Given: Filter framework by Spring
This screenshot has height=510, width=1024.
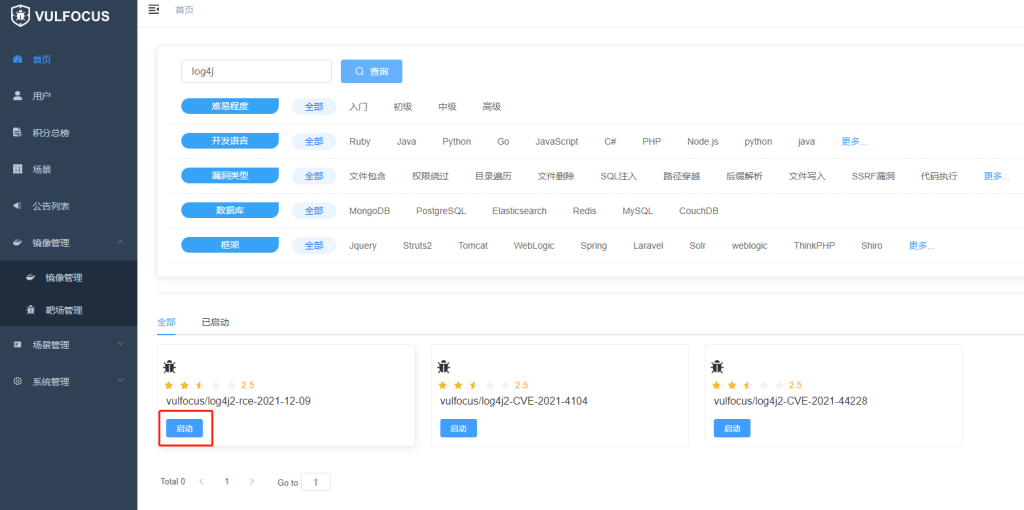Looking at the screenshot, I should (594, 246).
